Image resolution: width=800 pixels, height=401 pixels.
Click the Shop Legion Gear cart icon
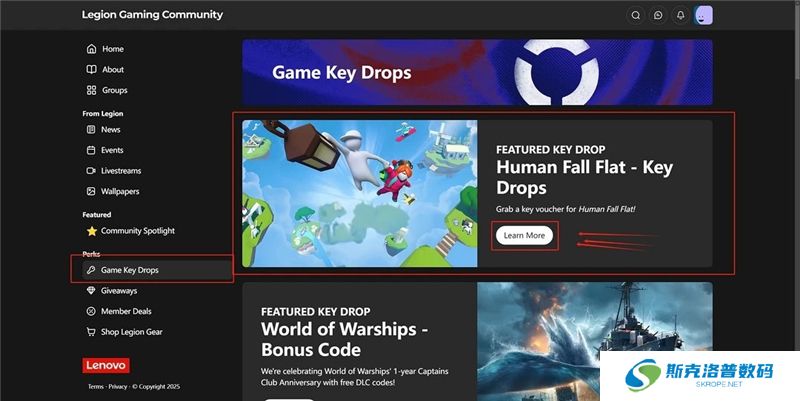pyautogui.click(x=91, y=332)
